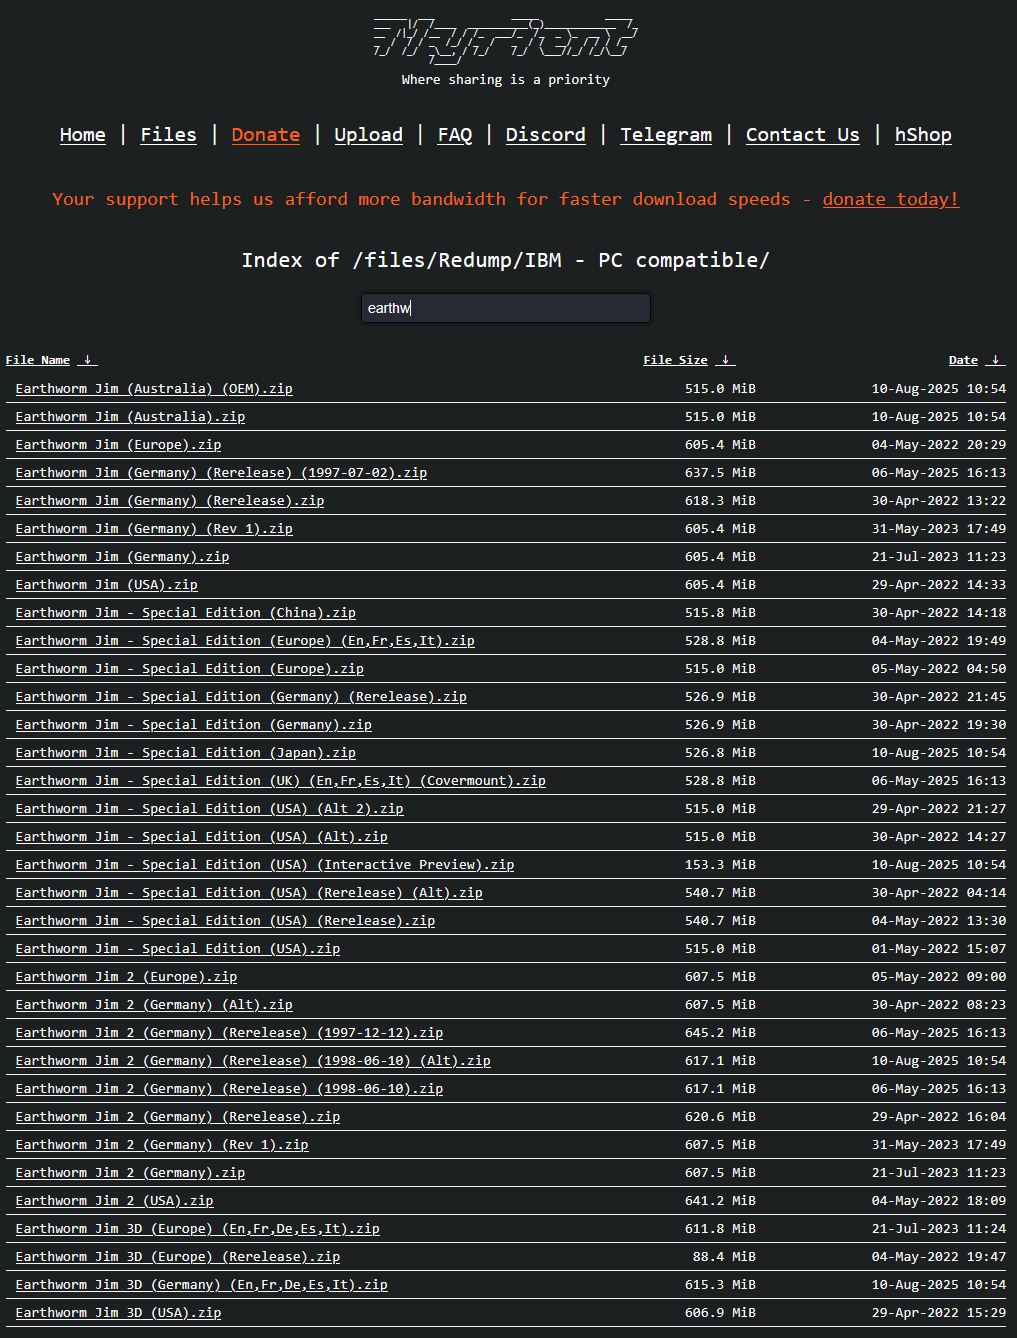The width and height of the screenshot is (1017, 1338).
Task: Download Earthworm Jim 2 (Germany).zip
Action: click(130, 1173)
